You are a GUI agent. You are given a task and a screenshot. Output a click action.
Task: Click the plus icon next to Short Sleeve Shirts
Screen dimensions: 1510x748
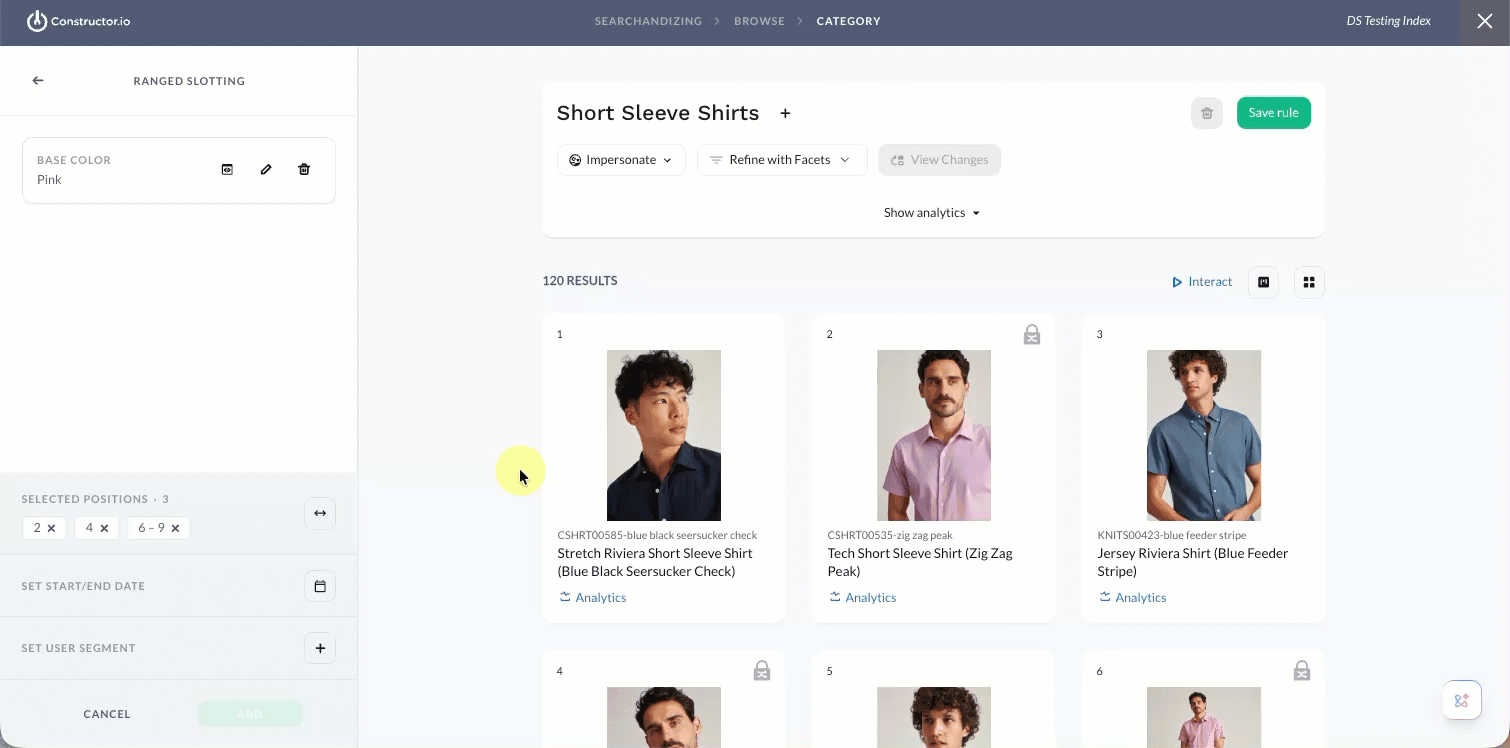[786, 114]
